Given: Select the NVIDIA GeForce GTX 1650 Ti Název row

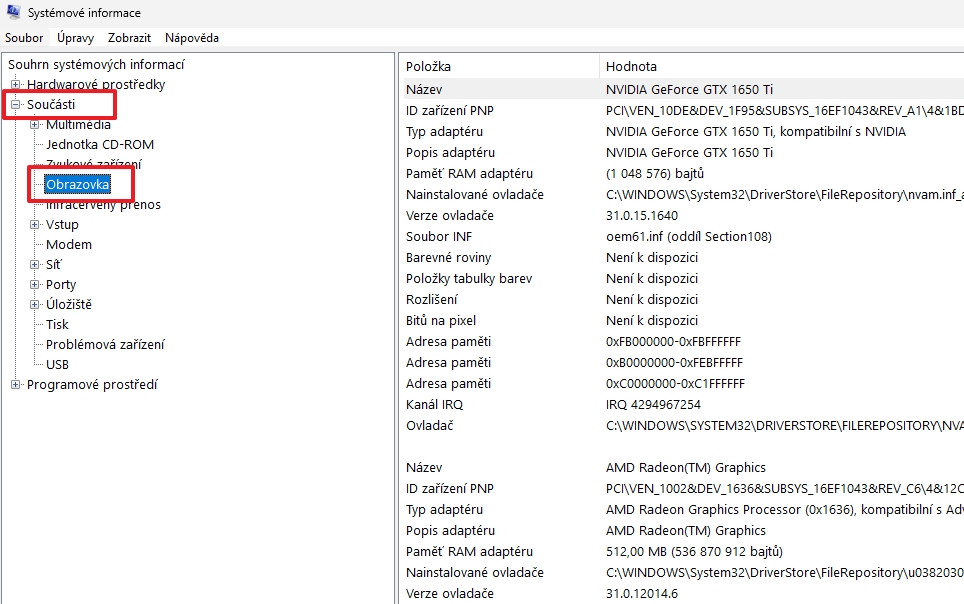Looking at the screenshot, I should [x=684, y=89].
